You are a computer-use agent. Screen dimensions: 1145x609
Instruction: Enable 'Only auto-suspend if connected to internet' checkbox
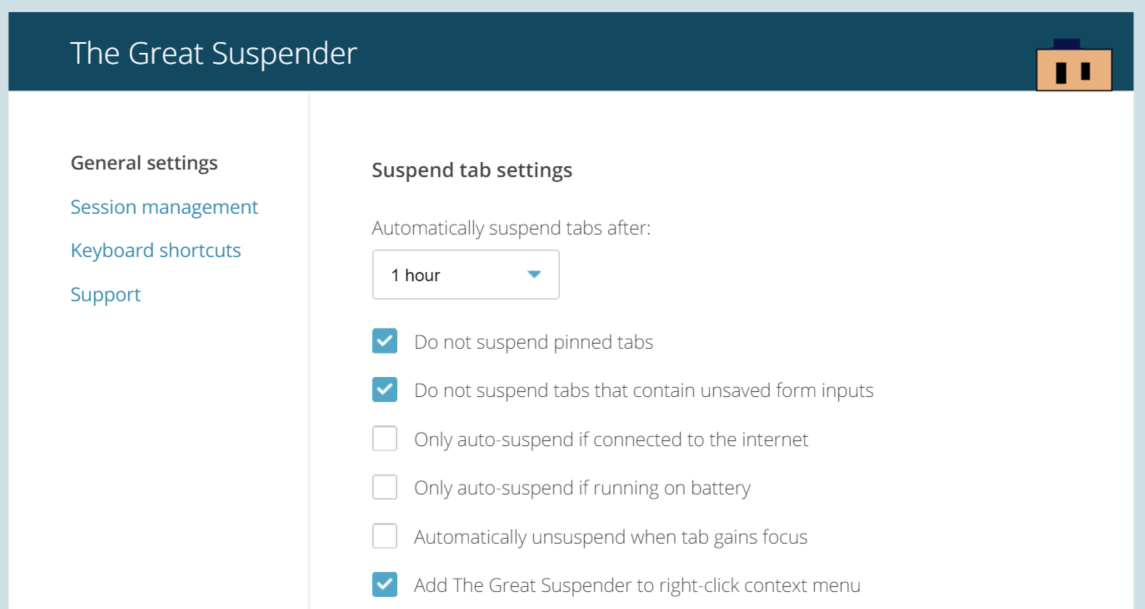(385, 439)
